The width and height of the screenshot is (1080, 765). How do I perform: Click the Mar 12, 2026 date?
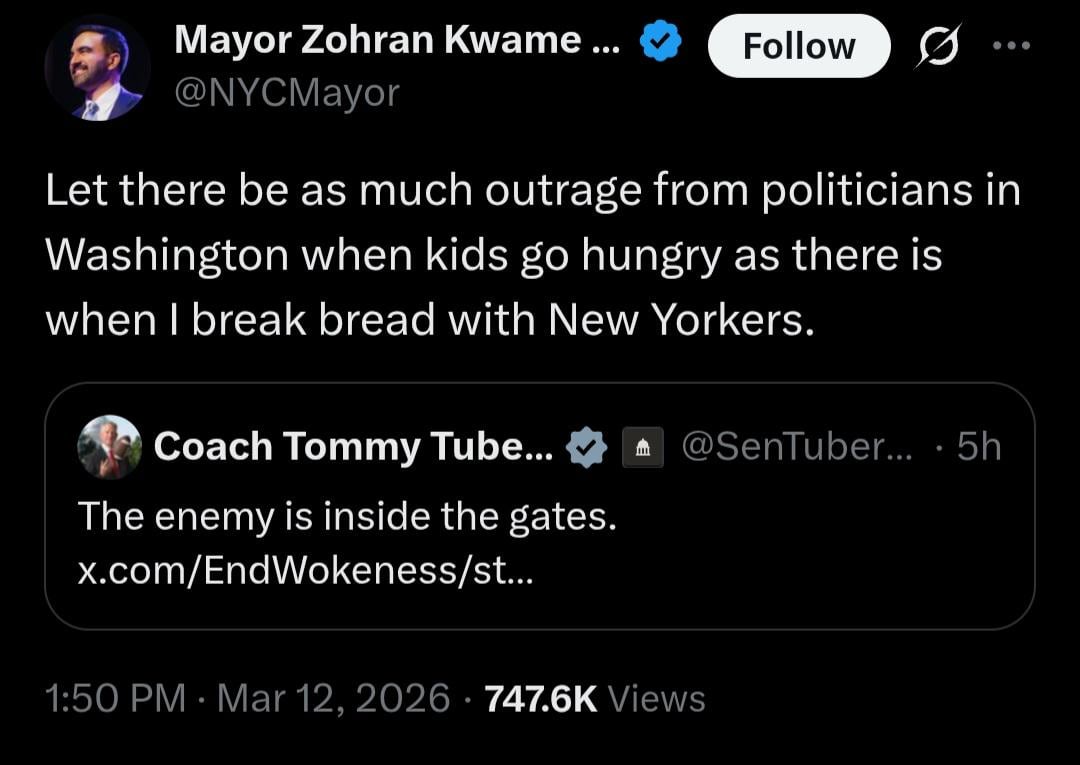click(334, 698)
